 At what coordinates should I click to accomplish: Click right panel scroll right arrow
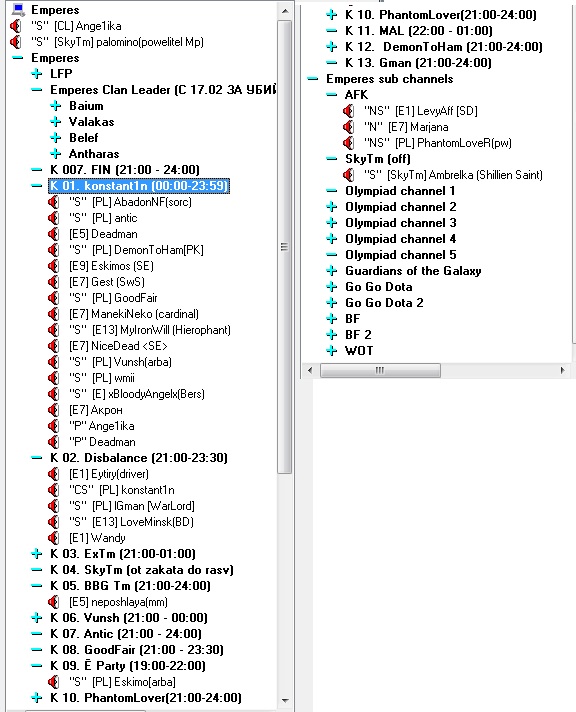[x=562, y=370]
